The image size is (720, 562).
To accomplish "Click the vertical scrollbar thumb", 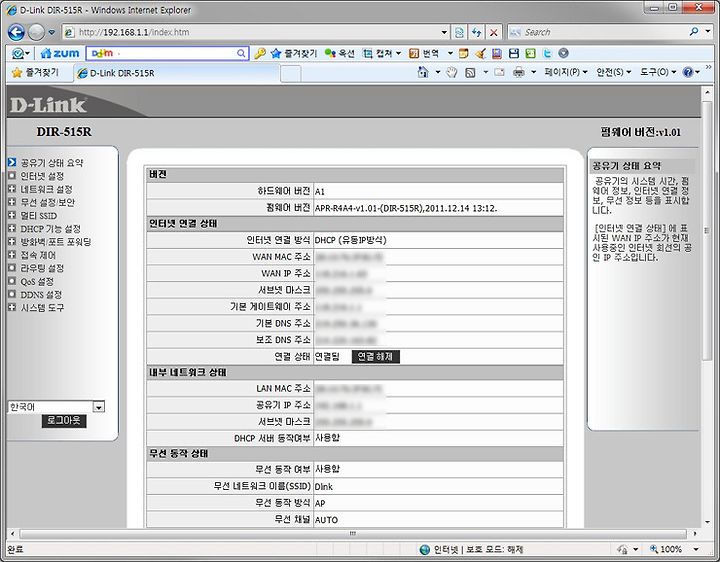I will [x=707, y=230].
